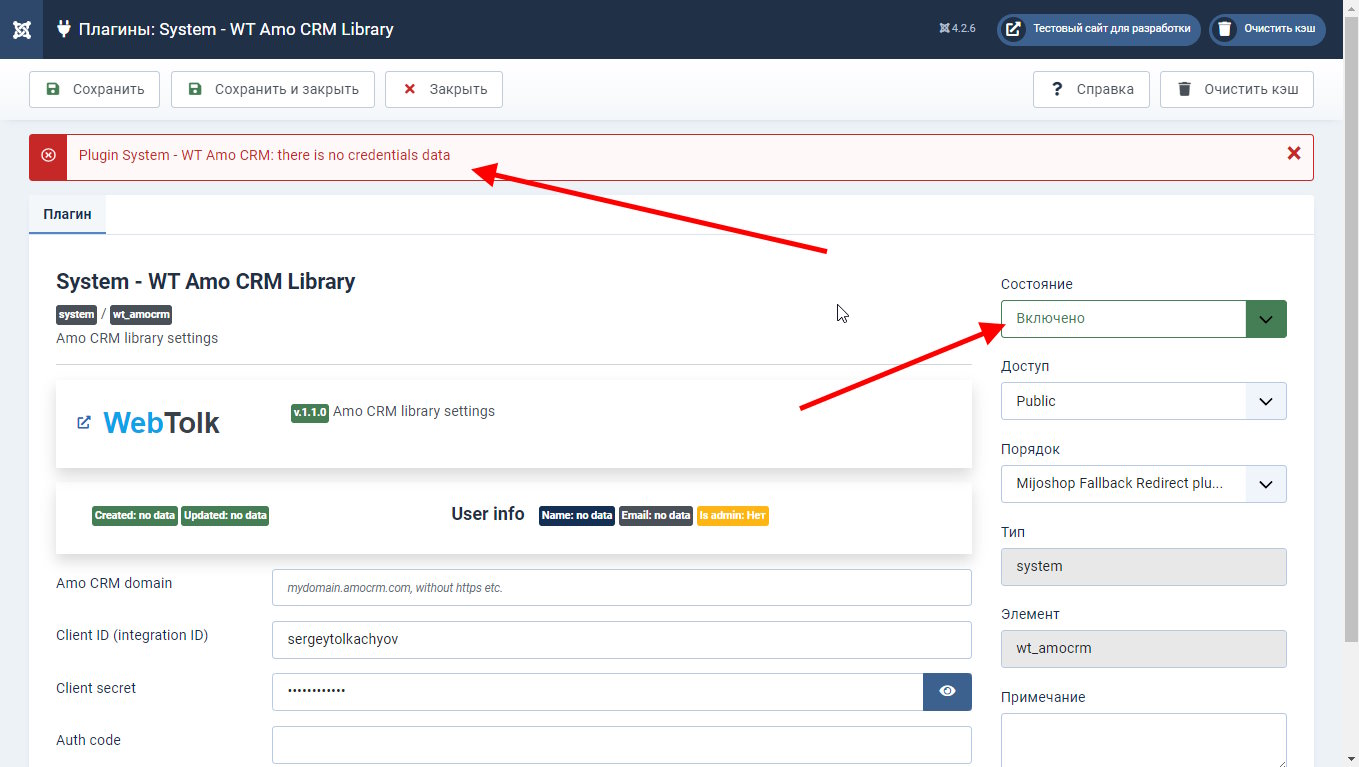1359x767 pixels.
Task: Focus the Client secret password field
Action: [x=597, y=692]
